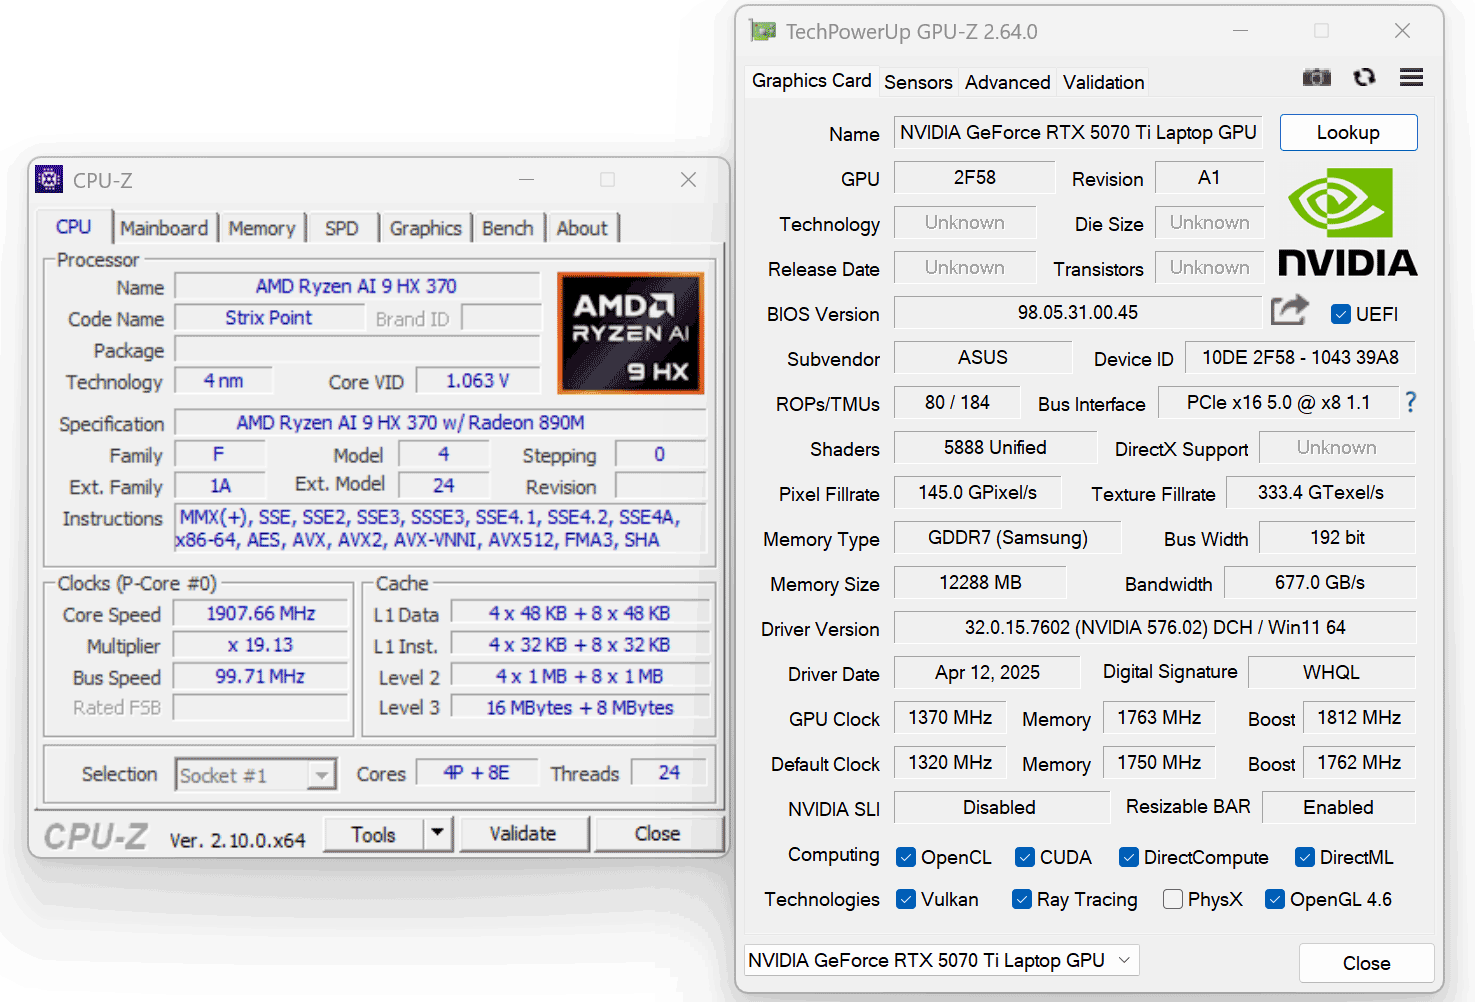Click the Core VID value 1.063 V
The width and height of the screenshot is (1475, 1002).
click(478, 381)
